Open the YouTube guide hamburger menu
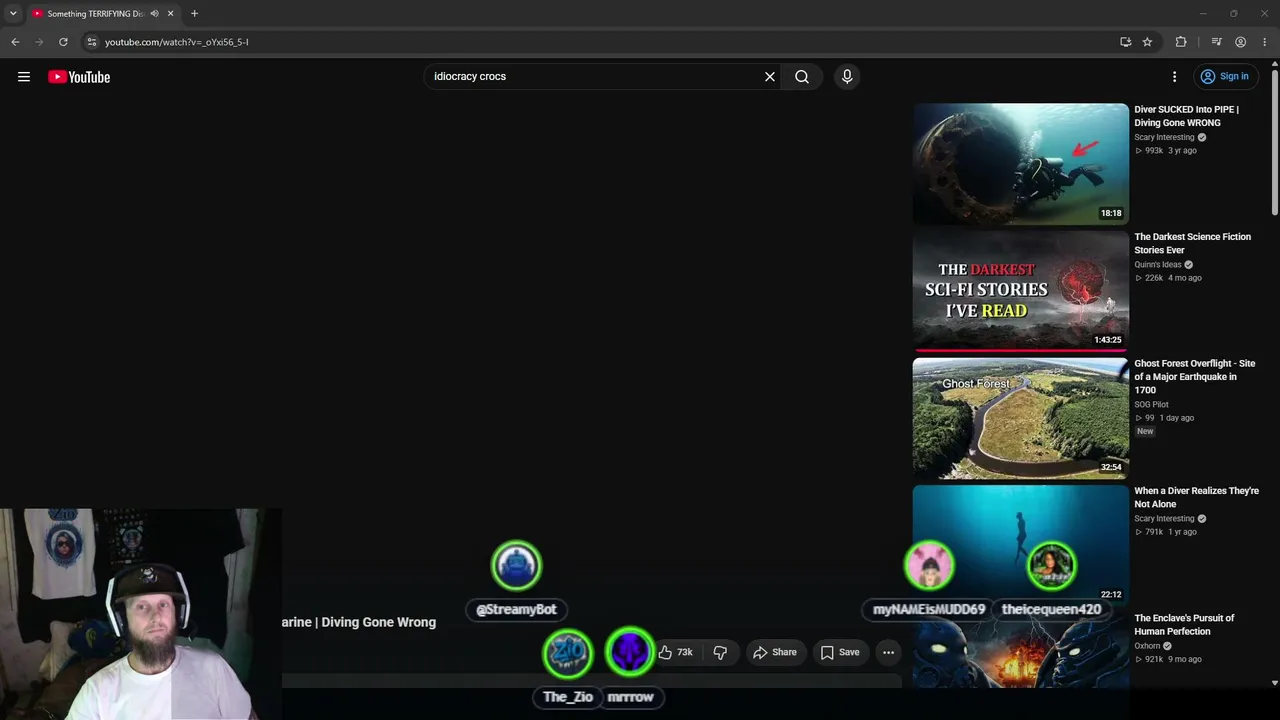Screen dimensions: 1280x720 [x=24, y=77]
